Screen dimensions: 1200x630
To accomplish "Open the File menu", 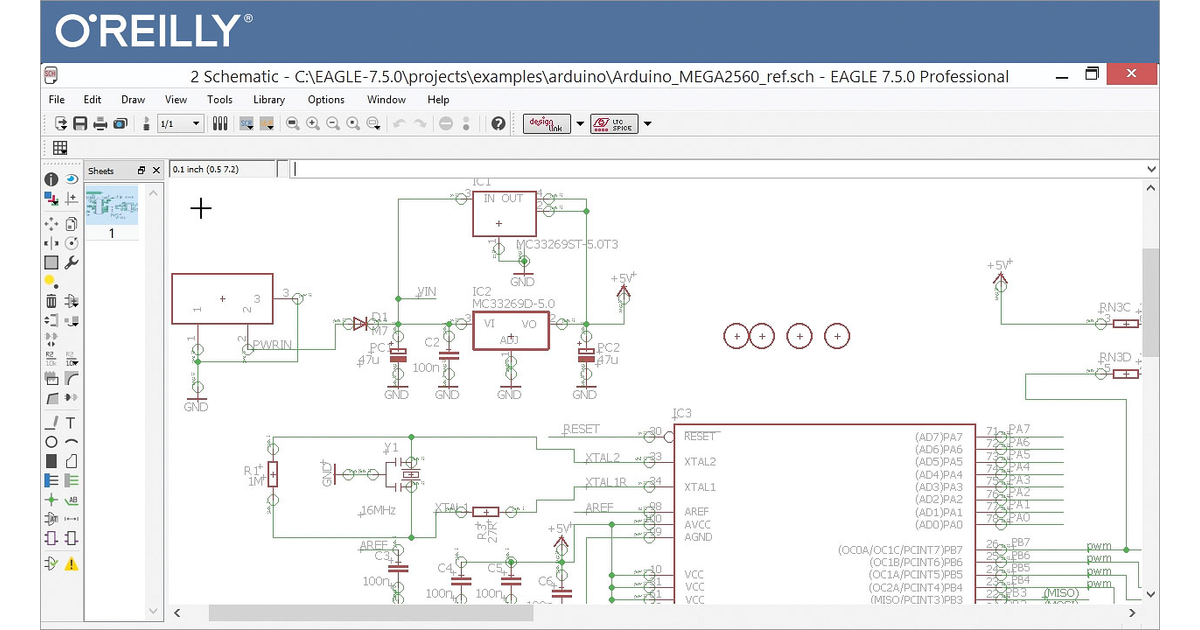I will (57, 99).
